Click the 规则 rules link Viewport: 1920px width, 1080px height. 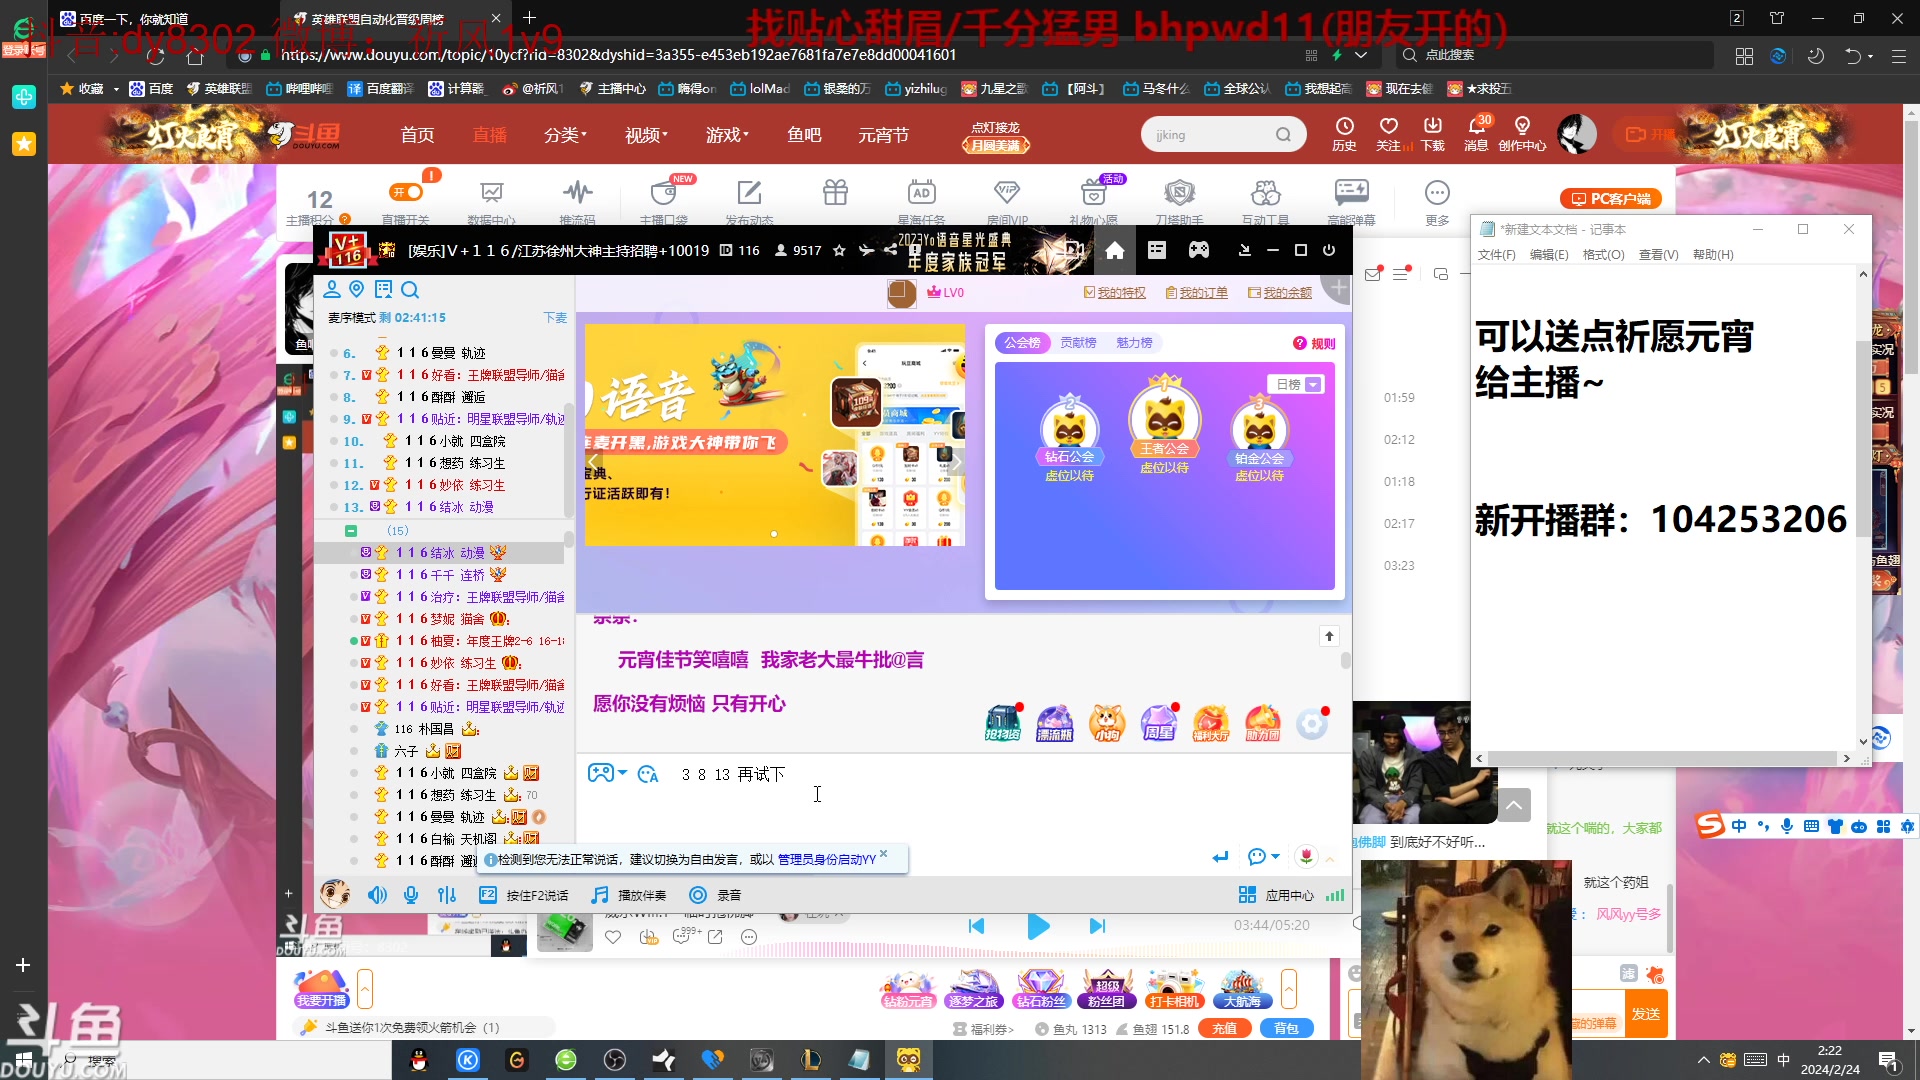[1314, 344]
